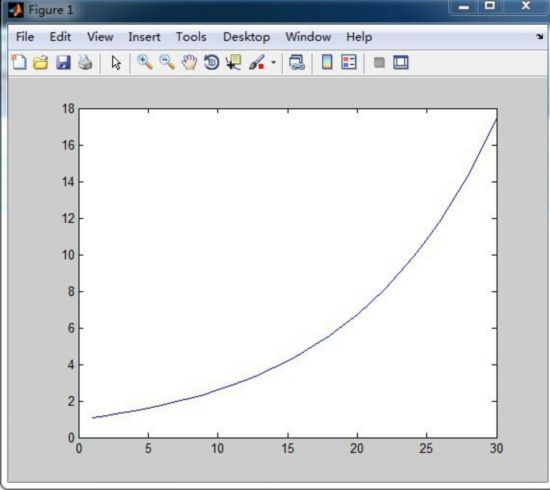Insert a colorbar via toolbar icon
550x490 pixels.
point(327,62)
